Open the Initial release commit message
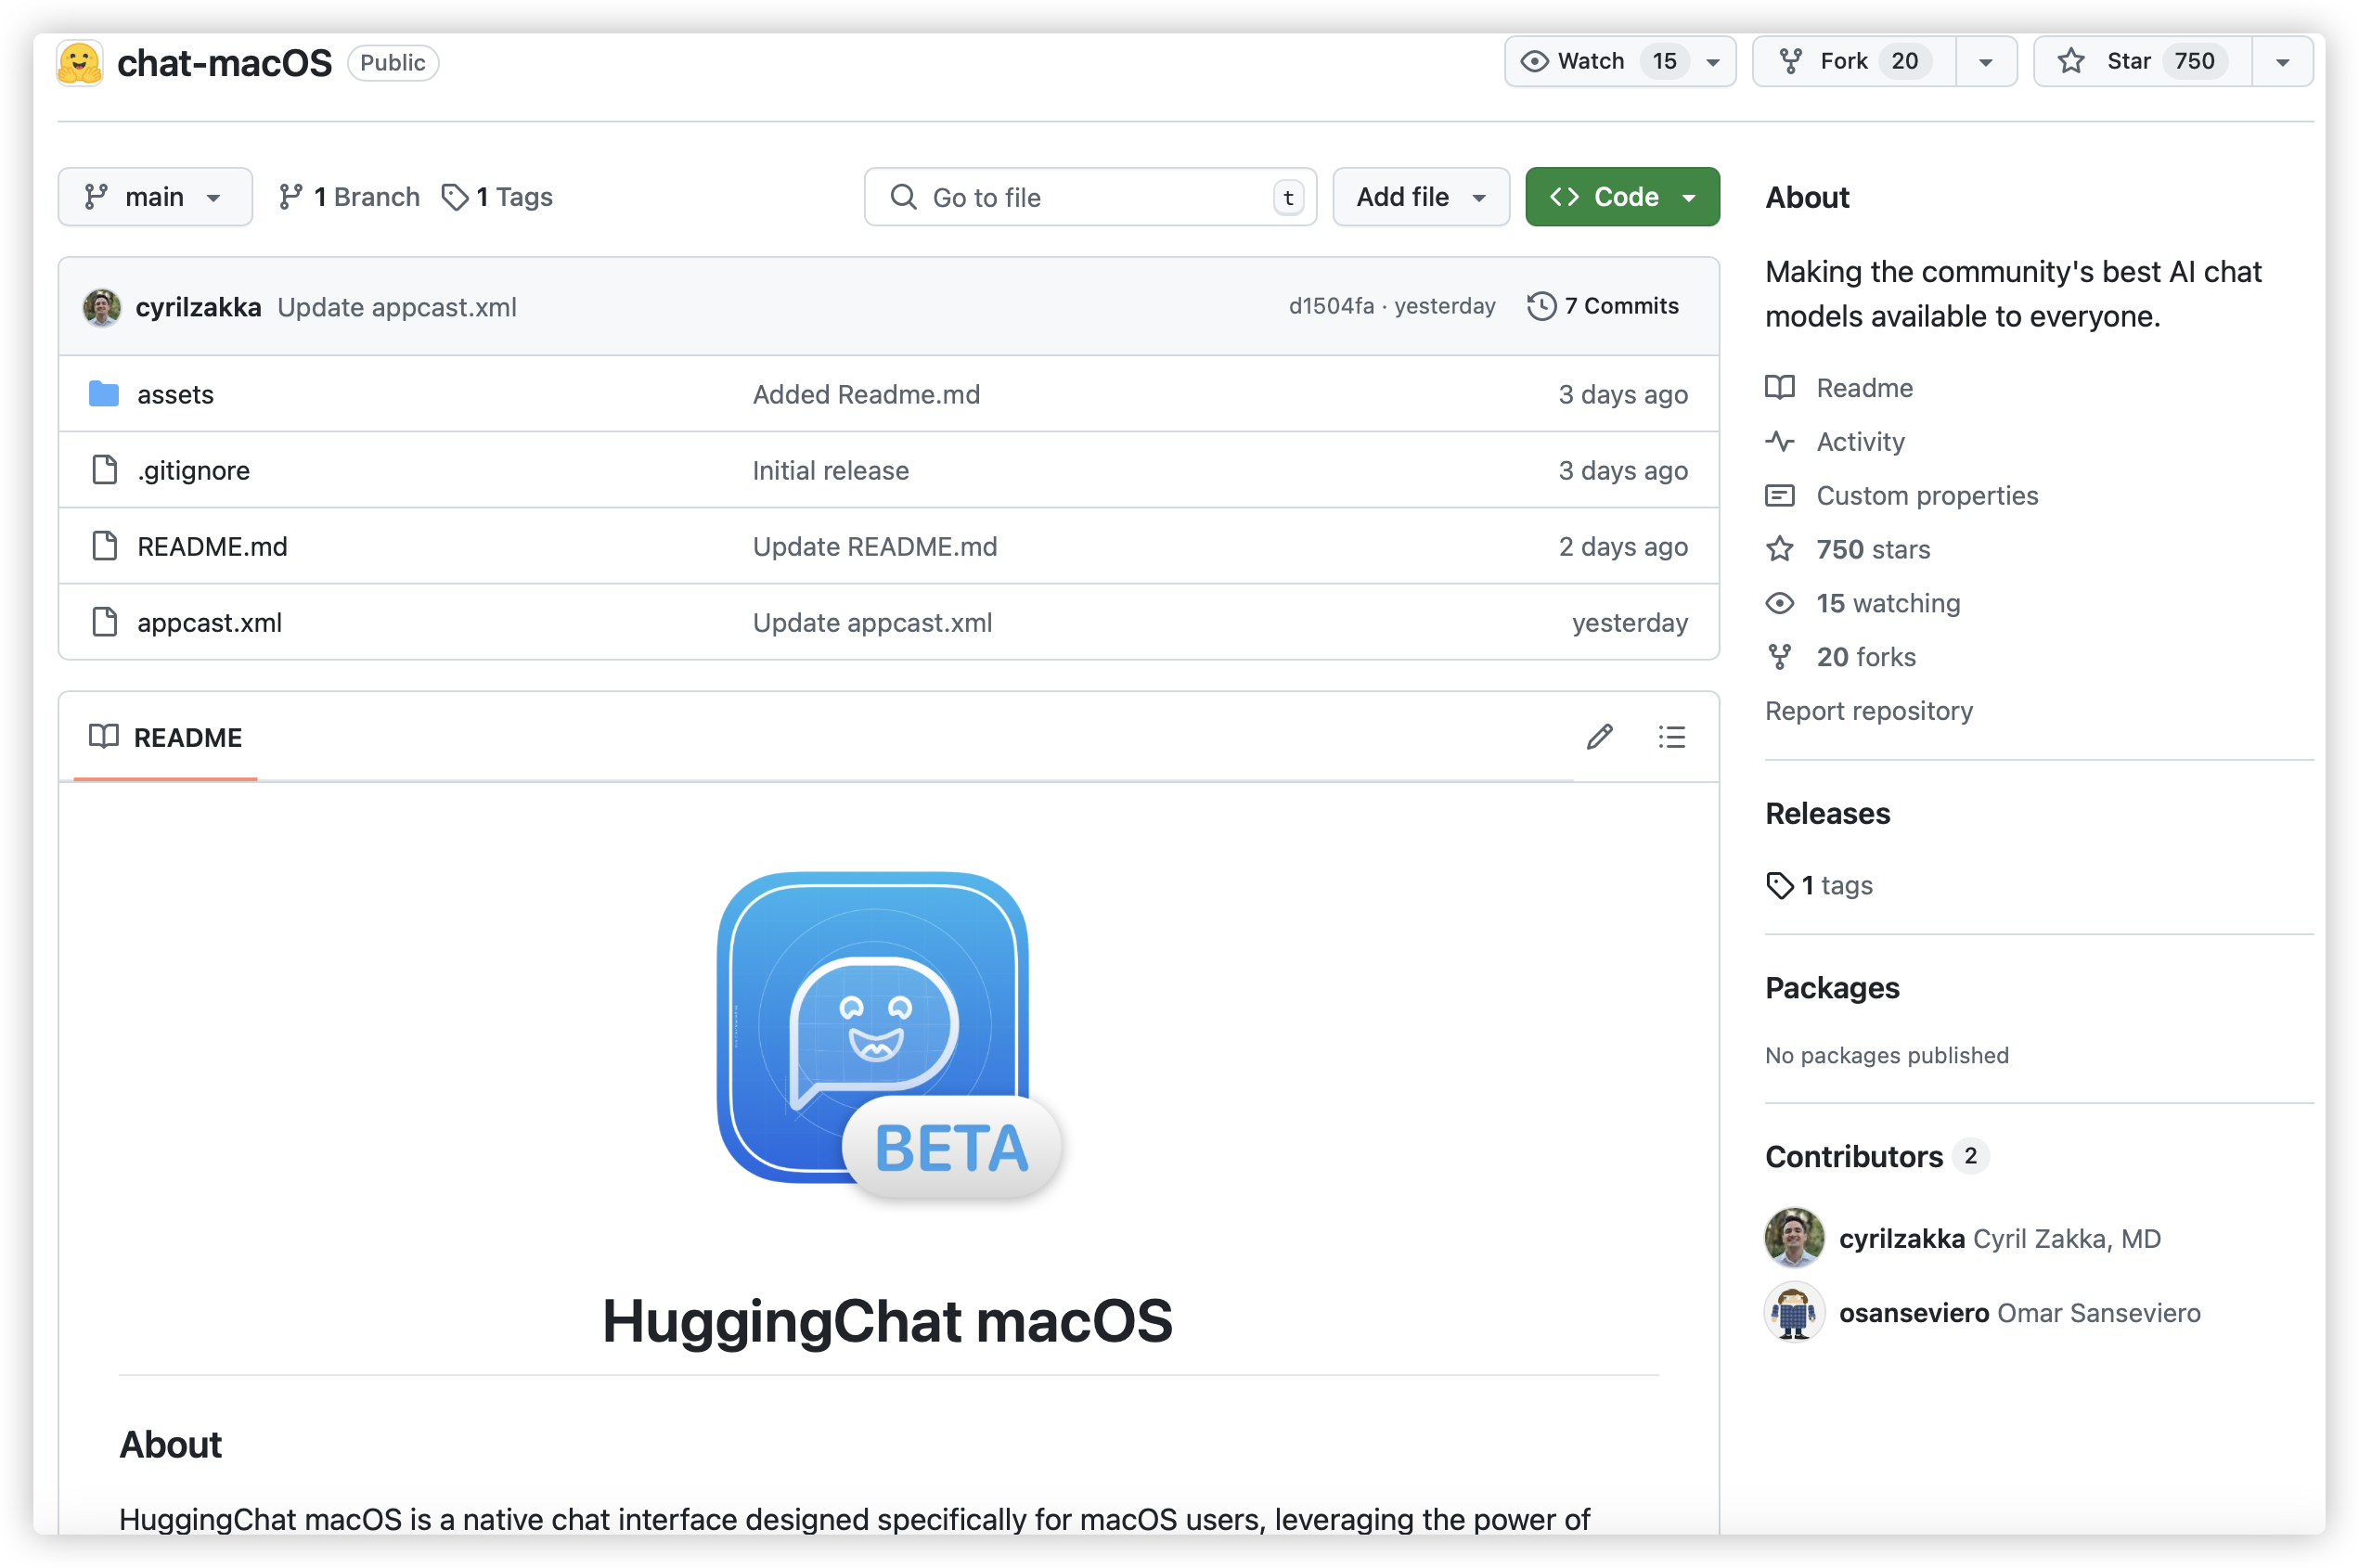This screenshot has height=1568, width=2359. [x=830, y=470]
